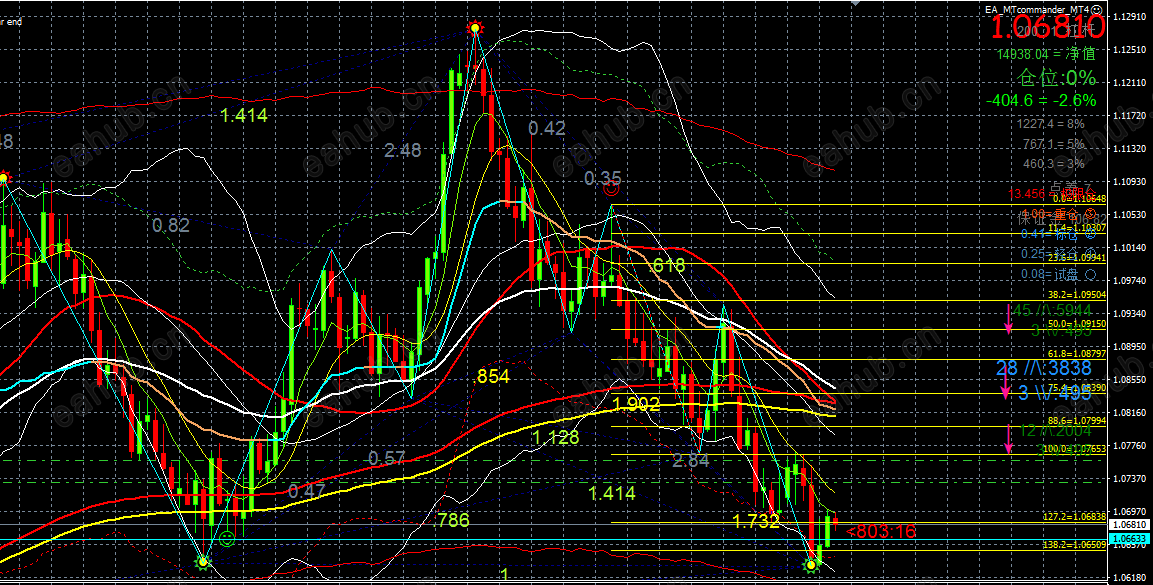Click the circle icon next to 0.41=标仓

tap(1090, 234)
